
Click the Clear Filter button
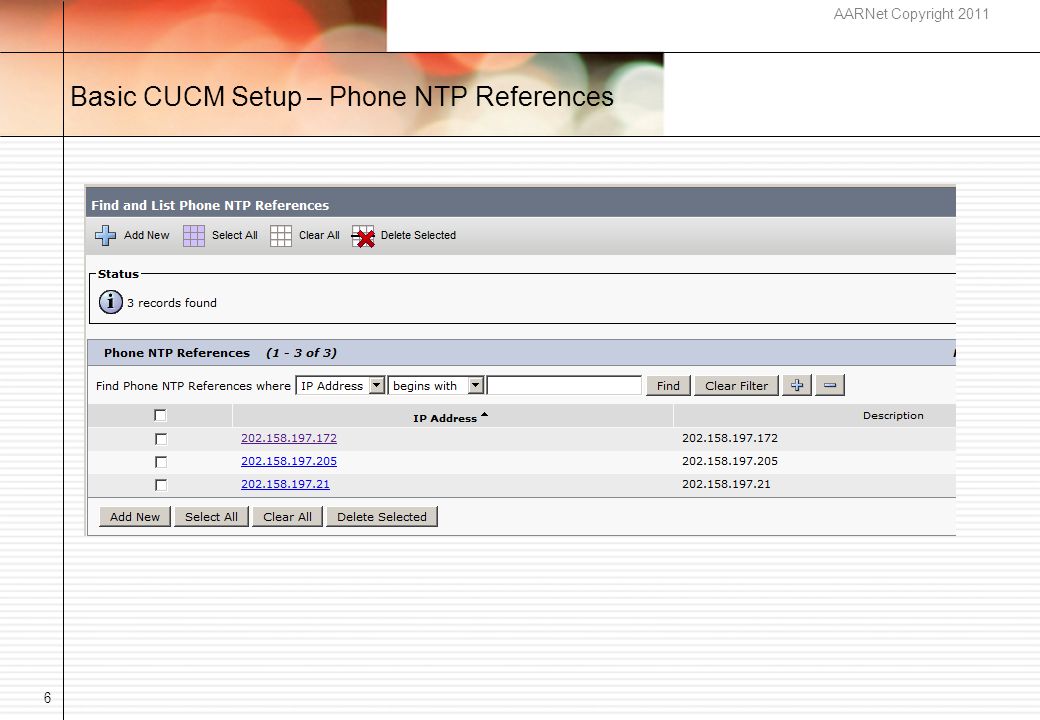click(736, 386)
